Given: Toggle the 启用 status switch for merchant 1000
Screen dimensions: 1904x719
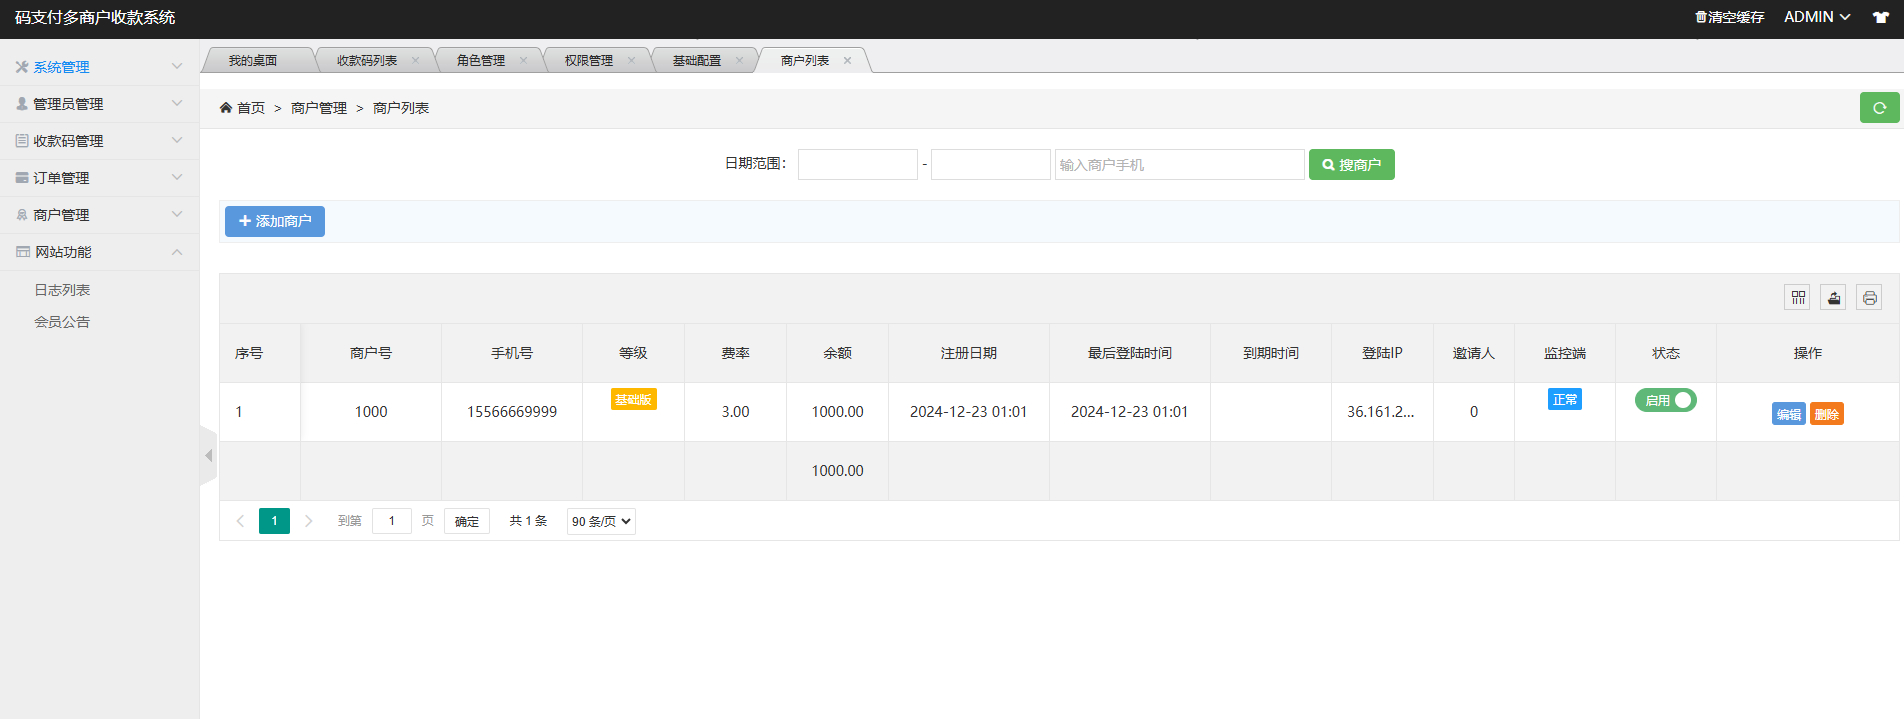Looking at the screenshot, I should 1665,400.
